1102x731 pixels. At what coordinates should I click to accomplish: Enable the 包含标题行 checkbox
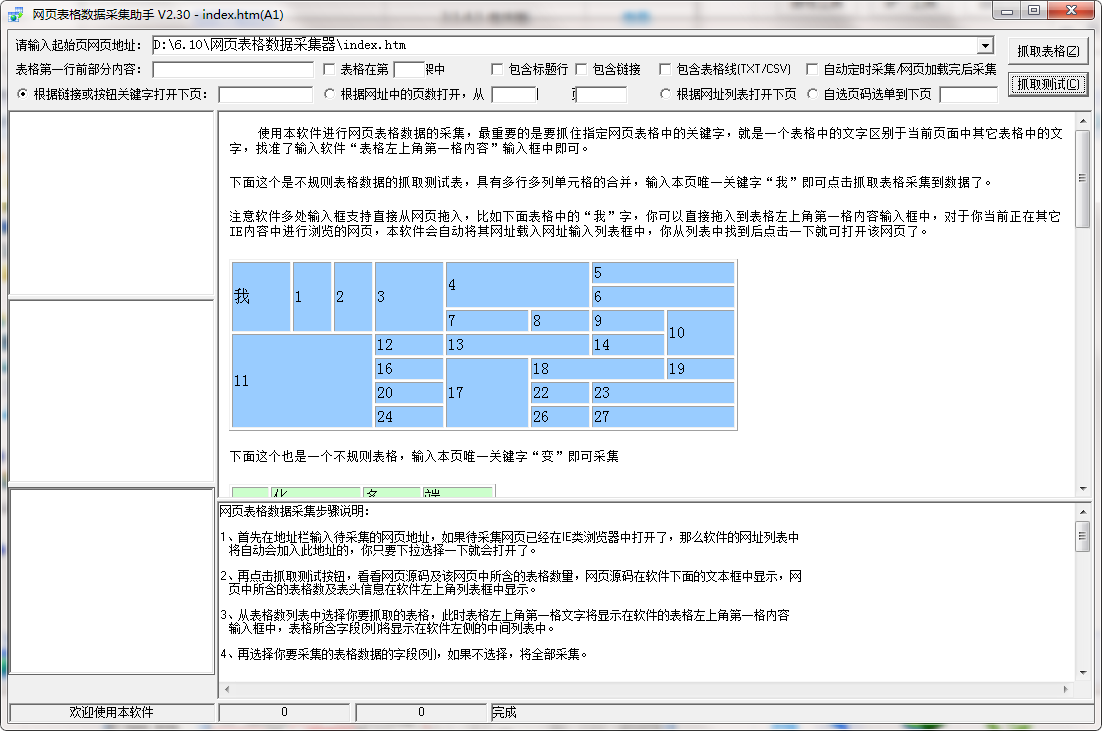click(x=497, y=70)
